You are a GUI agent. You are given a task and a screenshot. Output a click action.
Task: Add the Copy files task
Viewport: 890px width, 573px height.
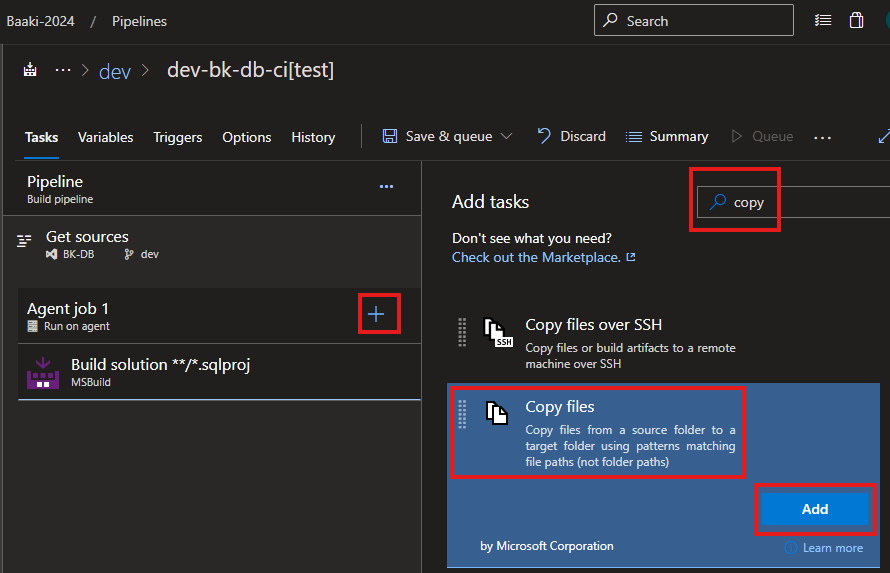[x=815, y=509]
